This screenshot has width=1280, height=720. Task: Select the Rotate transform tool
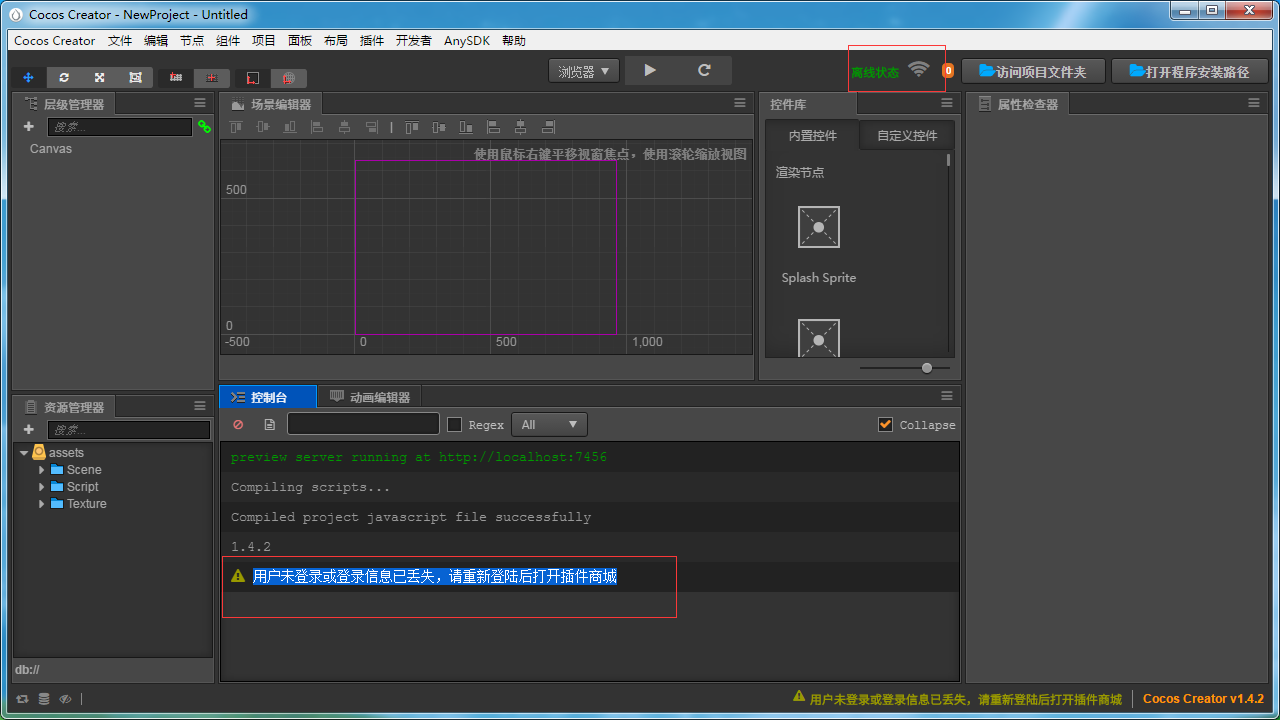click(x=64, y=77)
